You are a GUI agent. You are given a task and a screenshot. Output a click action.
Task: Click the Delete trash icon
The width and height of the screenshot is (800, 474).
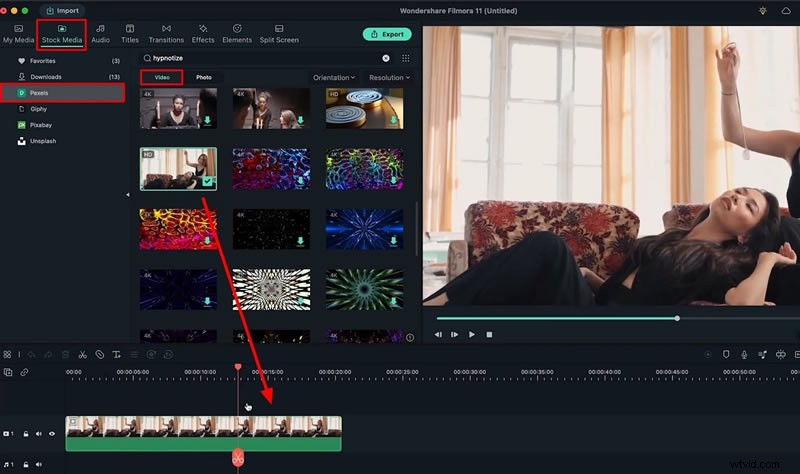pyautogui.click(x=65, y=355)
